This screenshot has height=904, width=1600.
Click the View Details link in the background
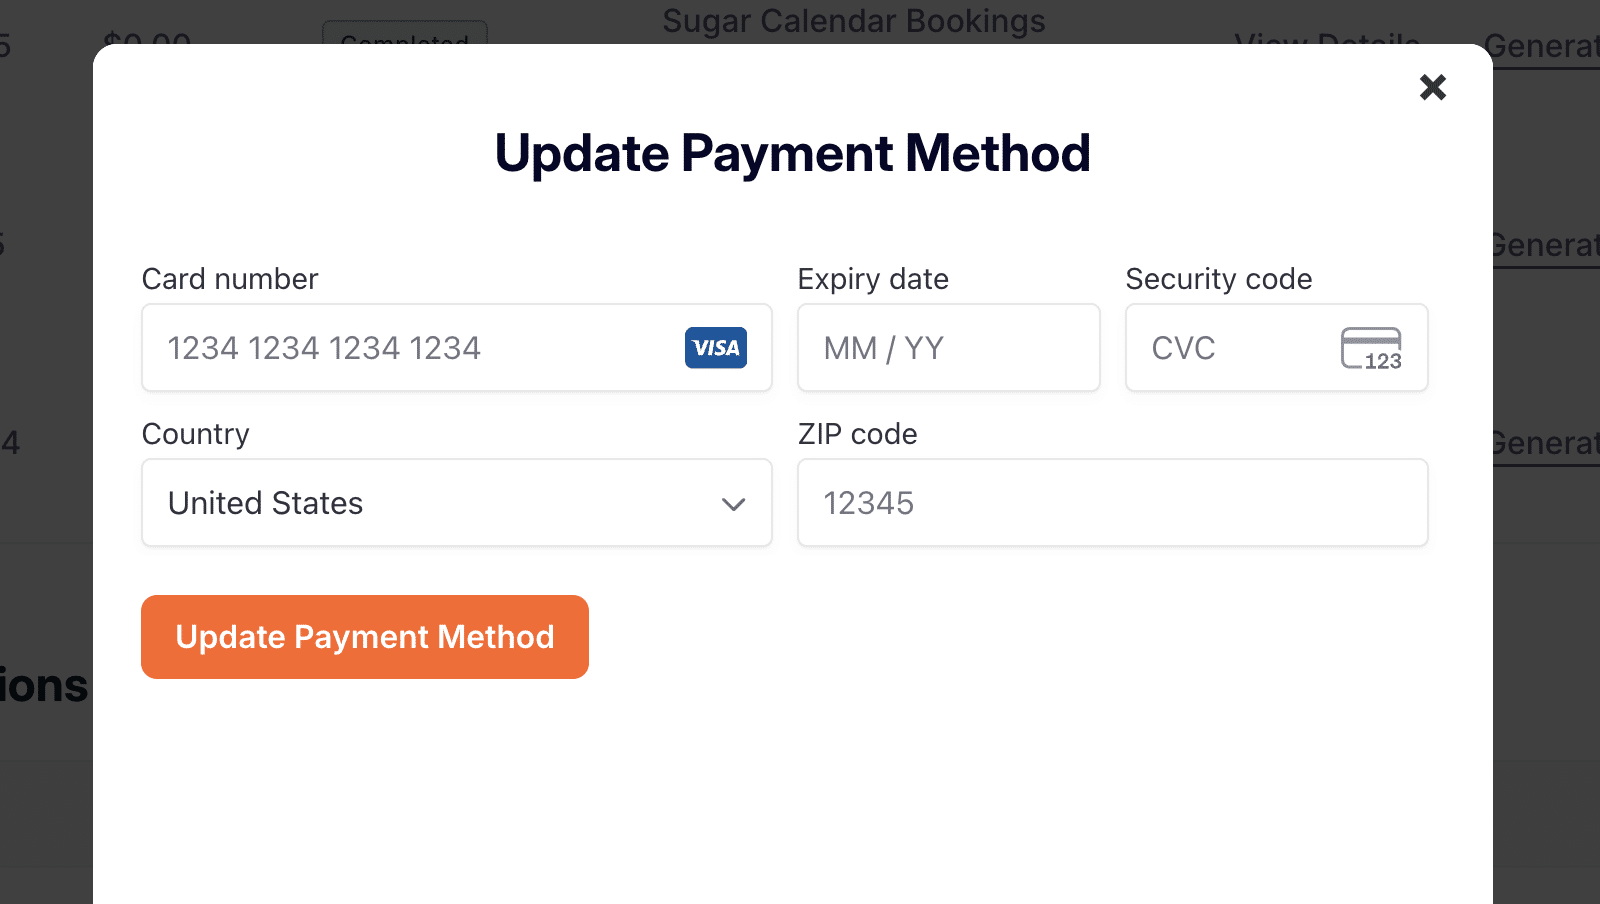coord(1327,44)
